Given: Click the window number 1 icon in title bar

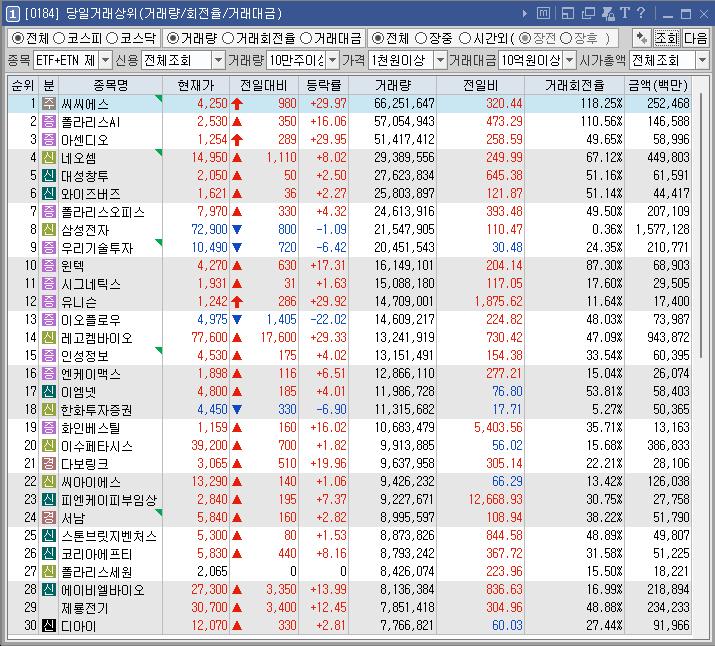Looking at the screenshot, I should click(12, 14).
